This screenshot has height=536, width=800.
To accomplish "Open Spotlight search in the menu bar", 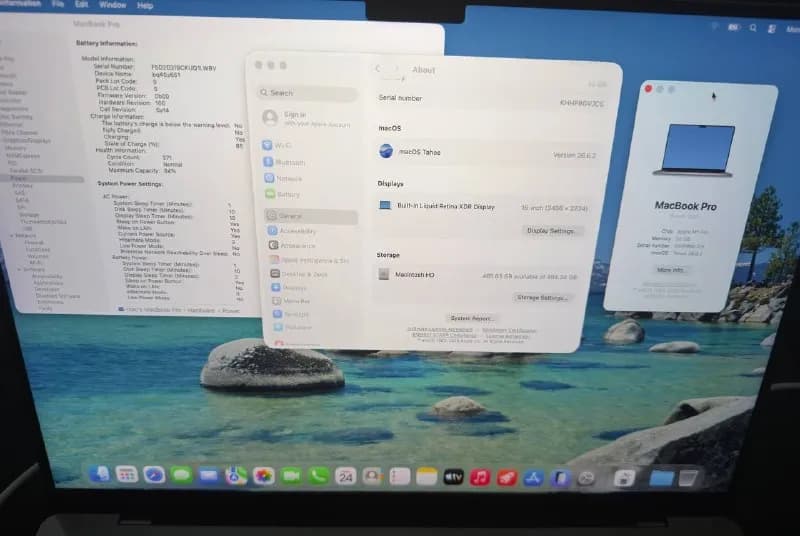I will (x=753, y=28).
